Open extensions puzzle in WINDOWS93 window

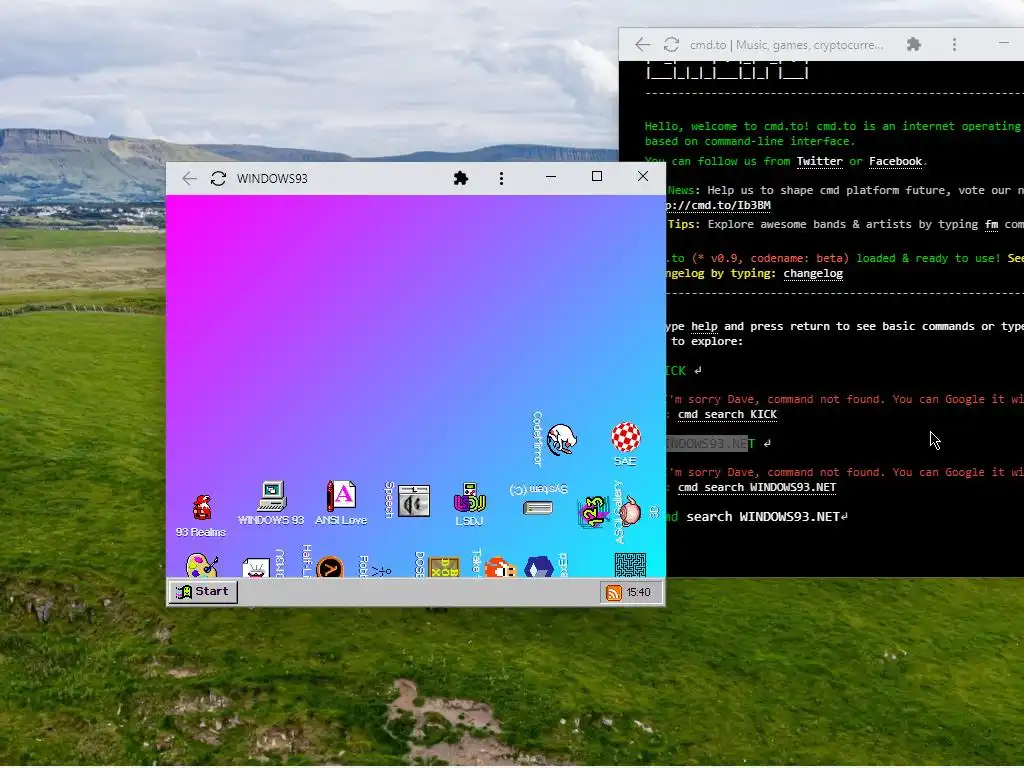pos(460,178)
